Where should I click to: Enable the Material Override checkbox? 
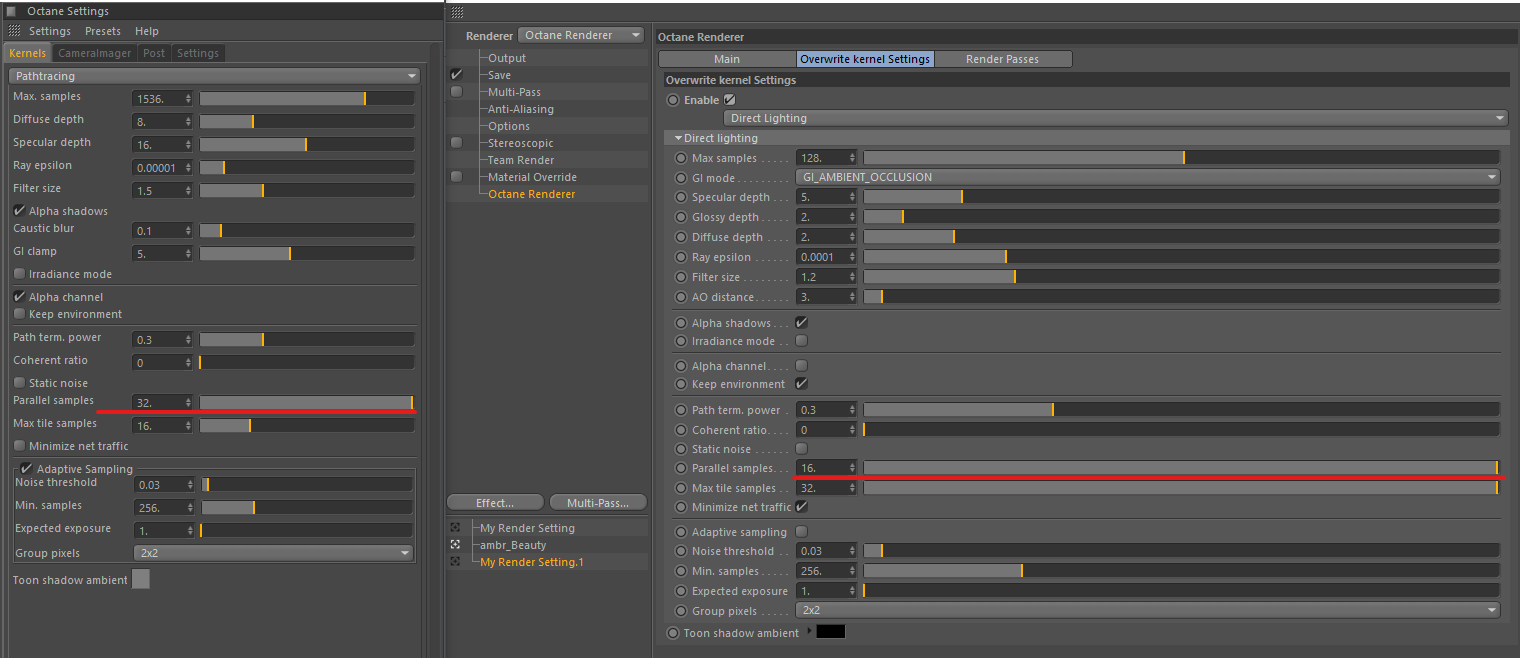pos(456,177)
